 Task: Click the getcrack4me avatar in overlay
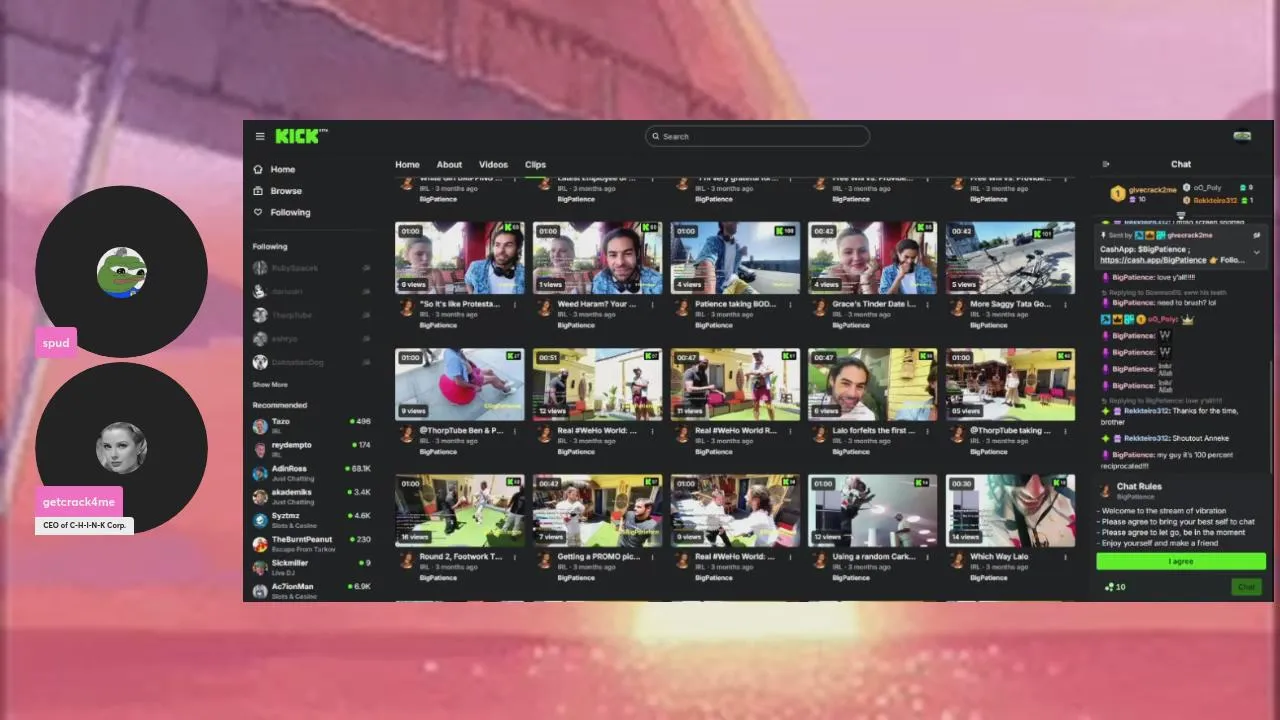[121, 448]
